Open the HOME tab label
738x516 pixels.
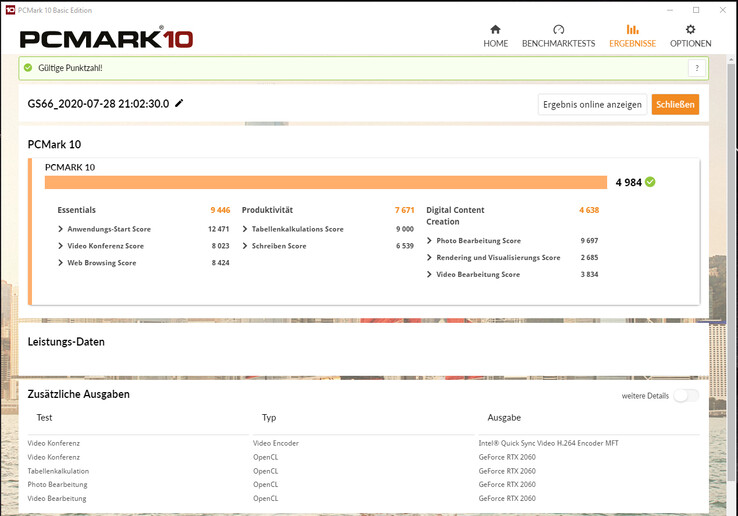[x=495, y=43]
